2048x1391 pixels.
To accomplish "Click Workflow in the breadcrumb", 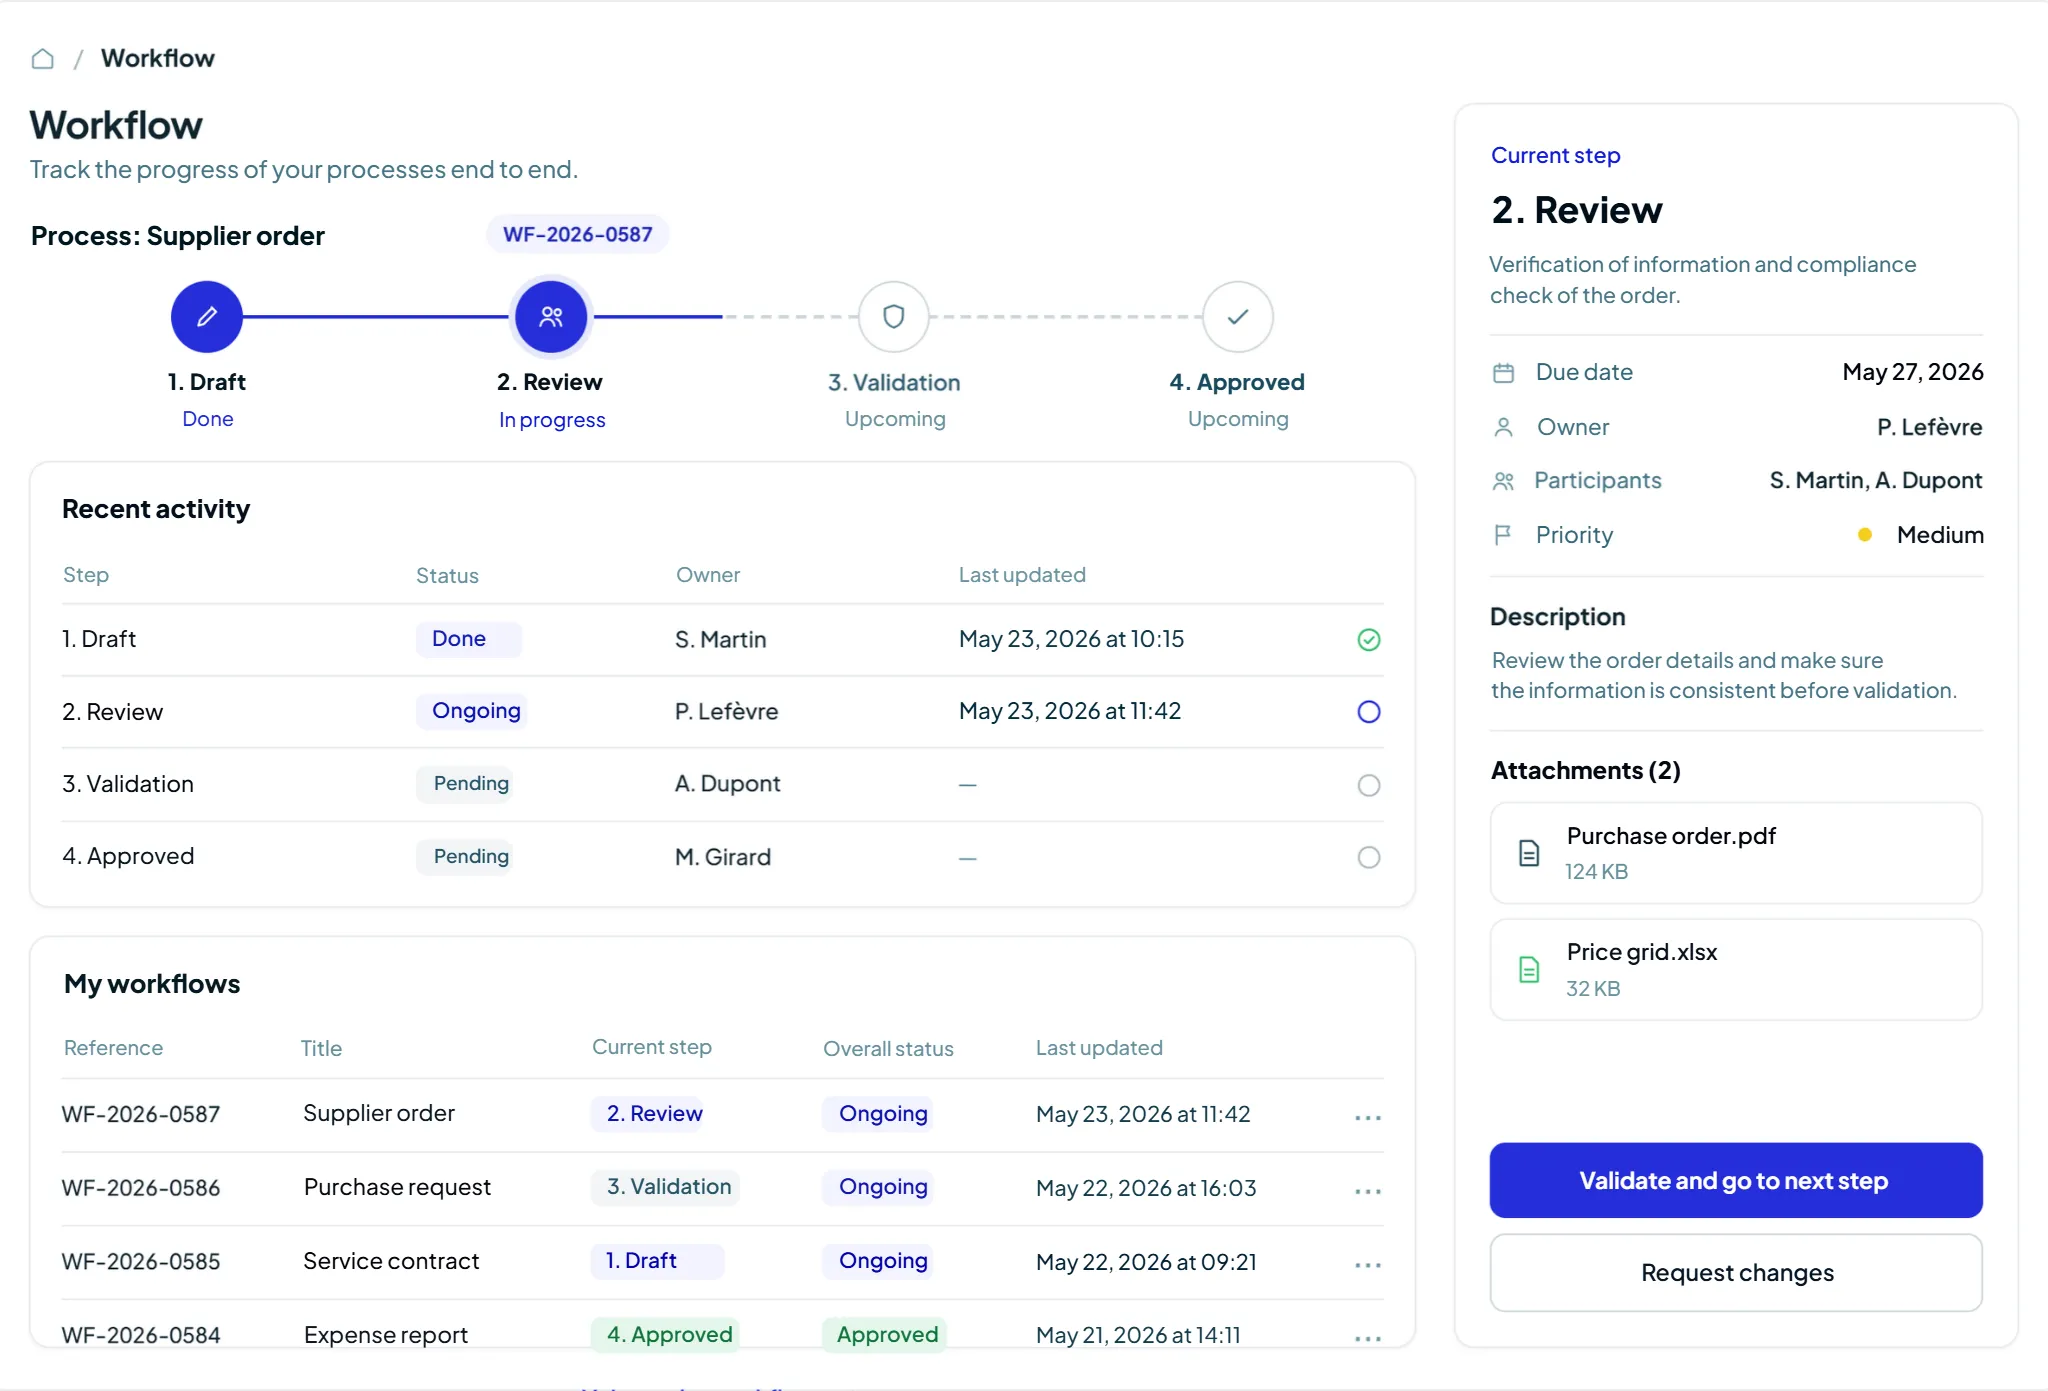I will click(158, 58).
